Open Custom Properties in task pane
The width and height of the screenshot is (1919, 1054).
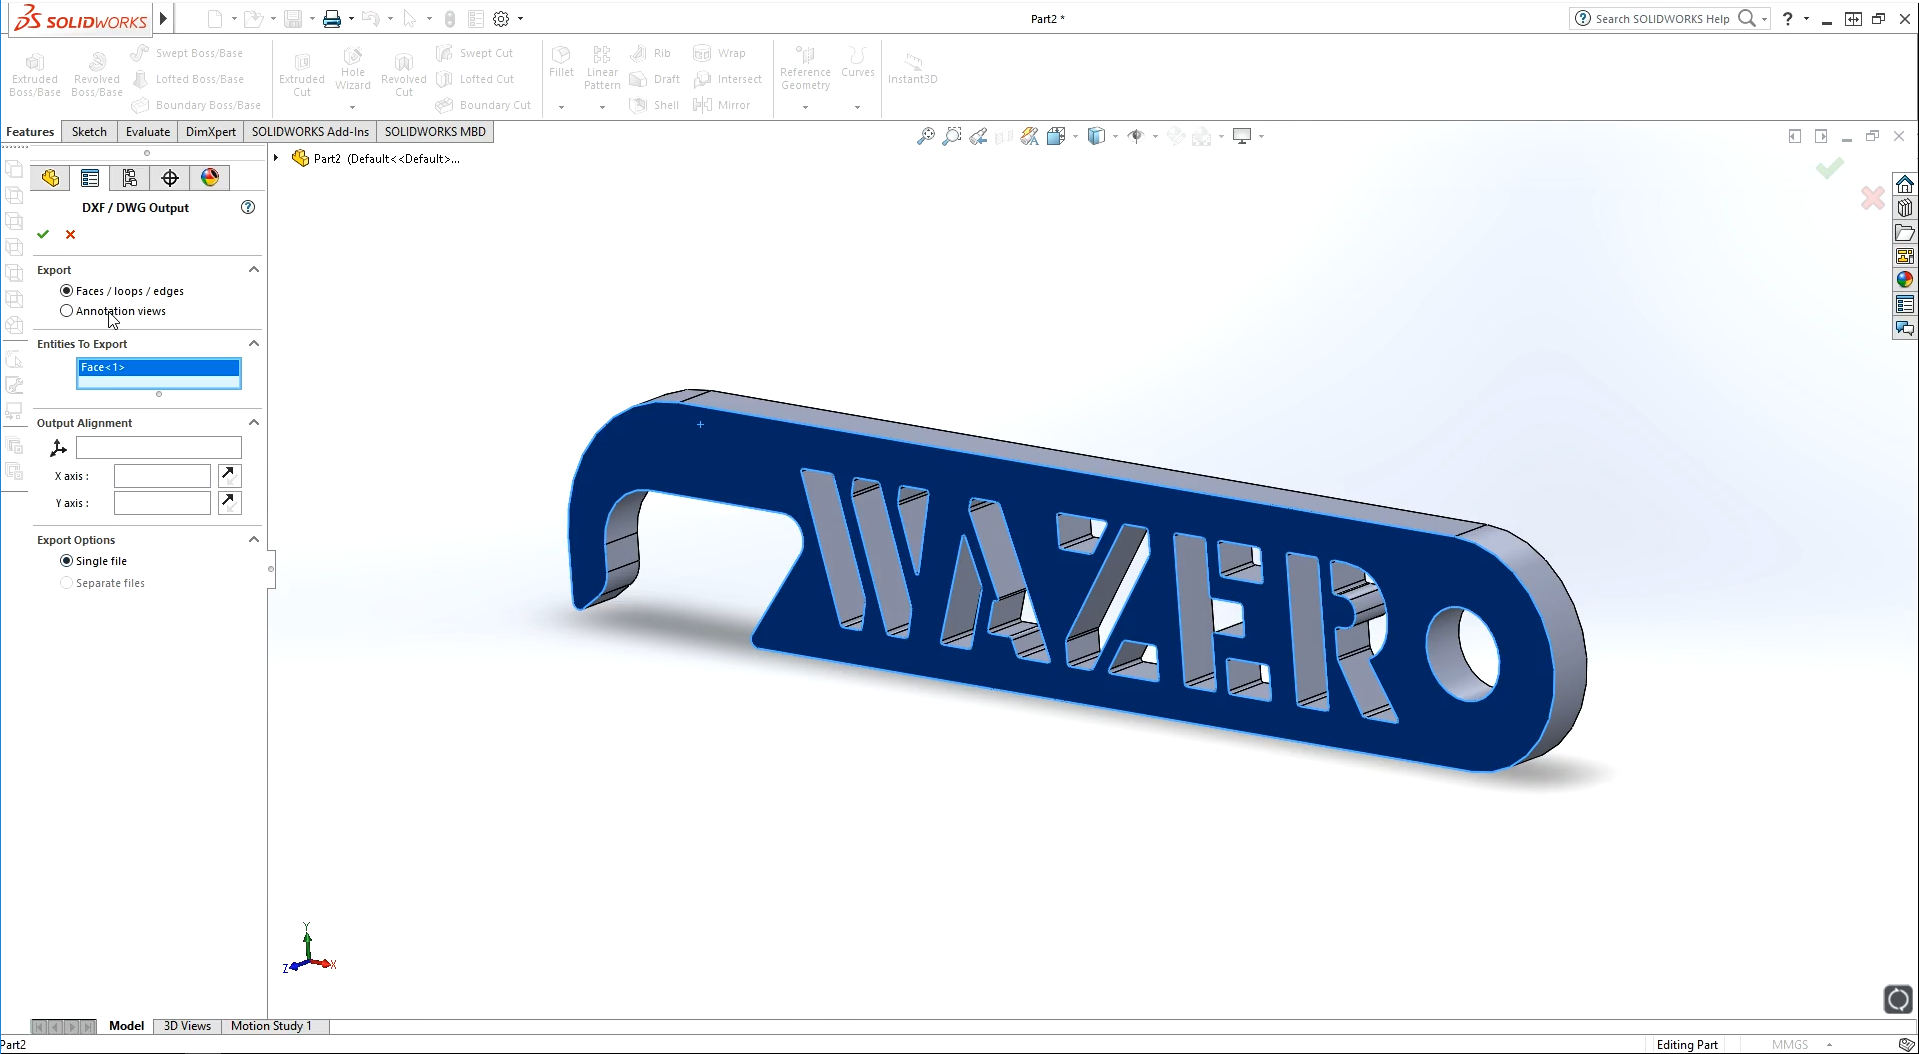[x=1905, y=304]
